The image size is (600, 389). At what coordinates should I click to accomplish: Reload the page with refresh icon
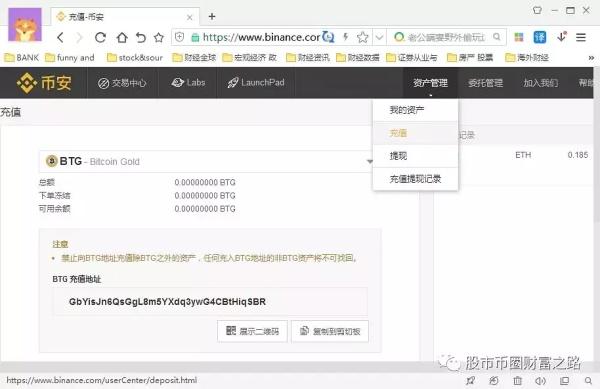(100, 37)
